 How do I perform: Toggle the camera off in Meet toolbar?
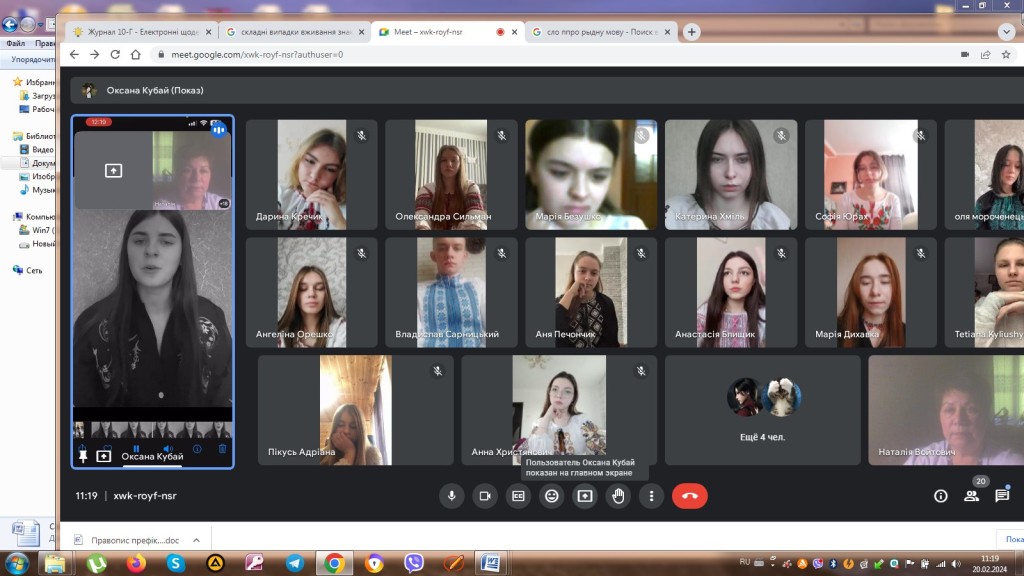click(485, 495)
